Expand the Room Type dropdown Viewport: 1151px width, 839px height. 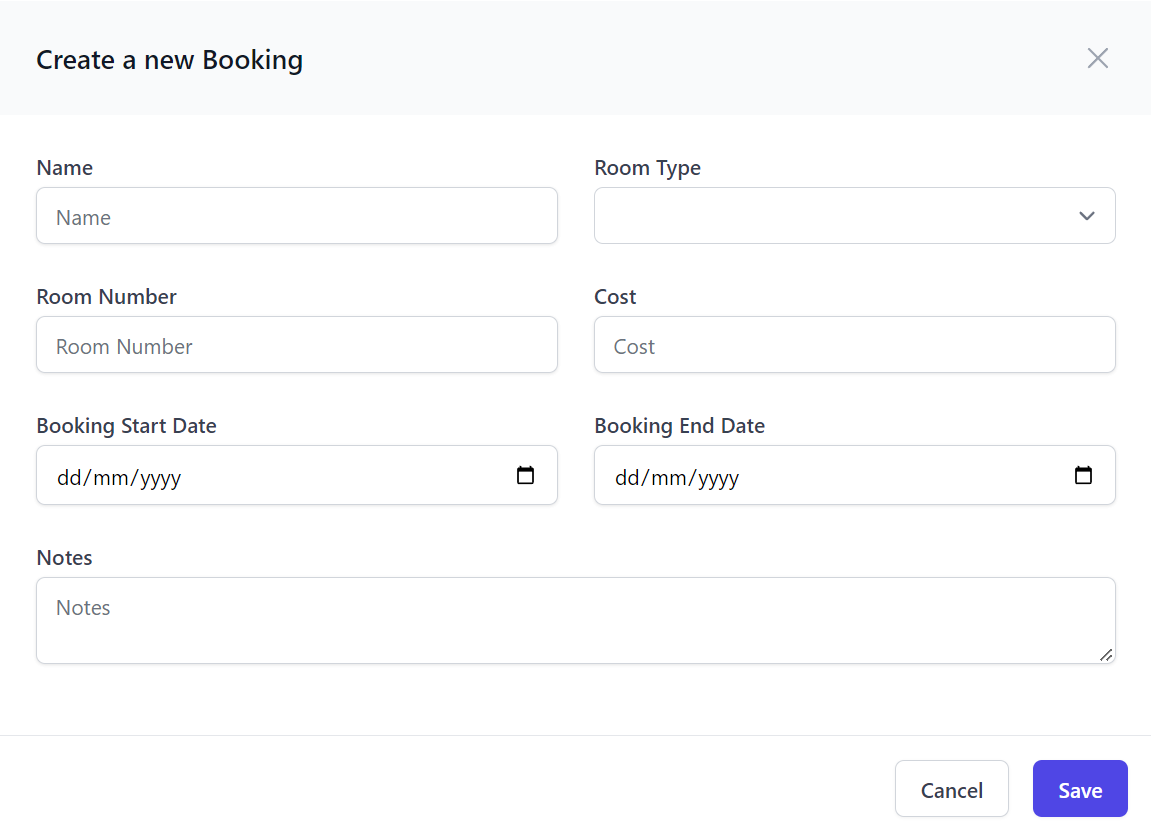[x=854, y=216]
